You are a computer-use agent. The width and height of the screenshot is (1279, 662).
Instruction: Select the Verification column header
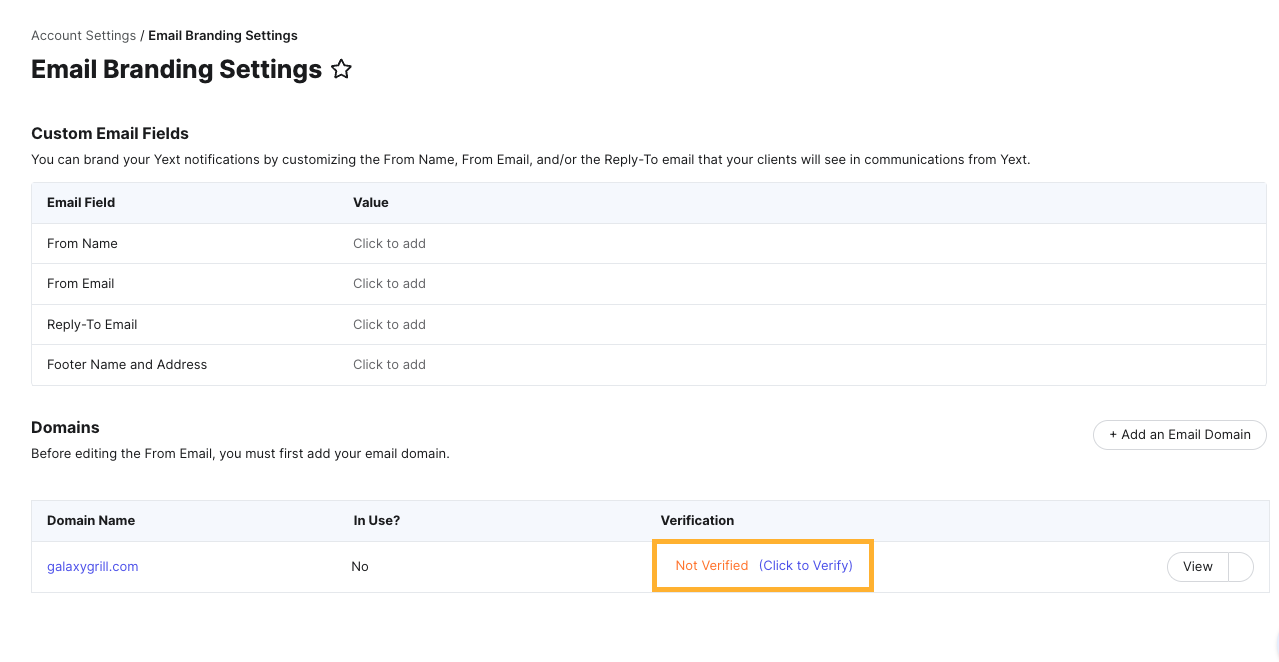(x=697, y=520)
